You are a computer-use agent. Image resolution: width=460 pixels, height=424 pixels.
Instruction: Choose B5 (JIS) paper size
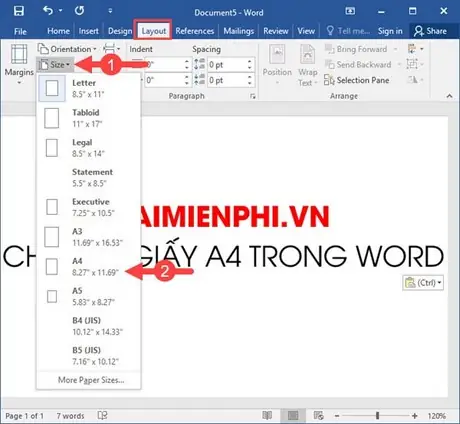pyautogui.click(x=89, y=355)
